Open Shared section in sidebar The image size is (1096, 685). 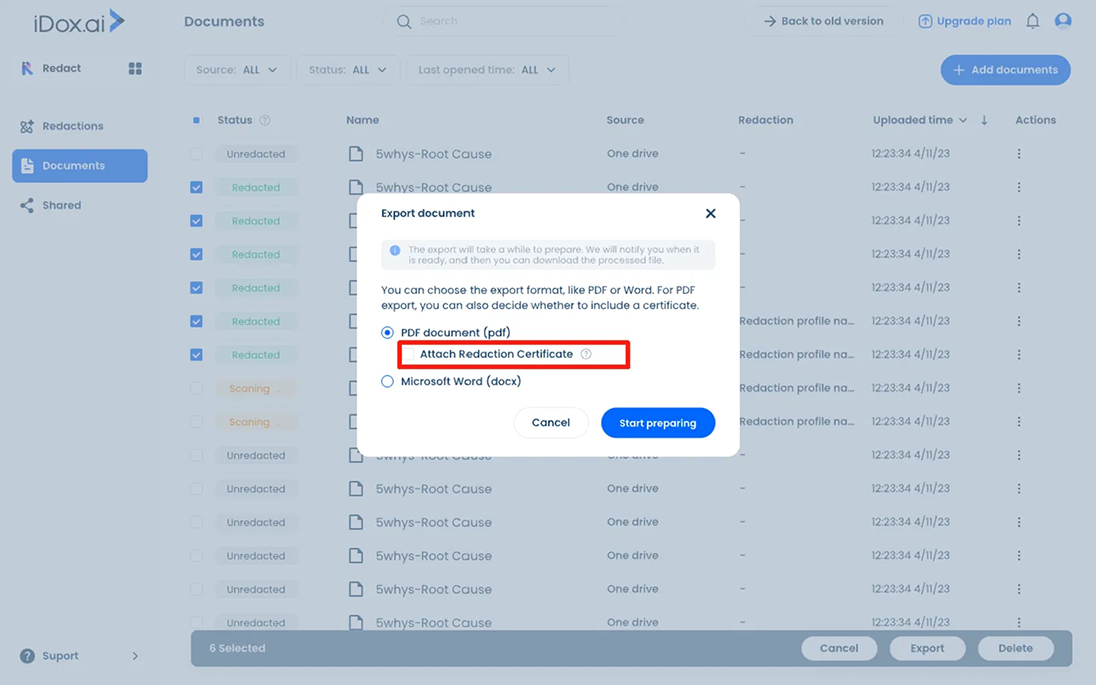tap(61, 205)
